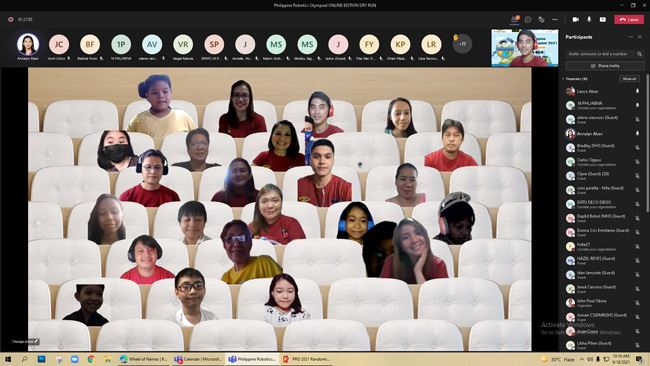The image size is (650, 366).
Task: Open the meeting chat icon
Action: tap(528, 19)
